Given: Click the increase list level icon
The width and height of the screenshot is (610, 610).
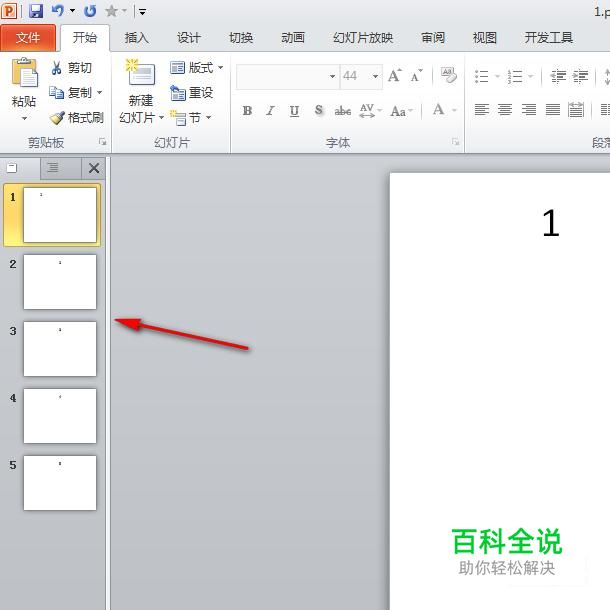Looking at the screenshot, I should [x=580, y=76].
